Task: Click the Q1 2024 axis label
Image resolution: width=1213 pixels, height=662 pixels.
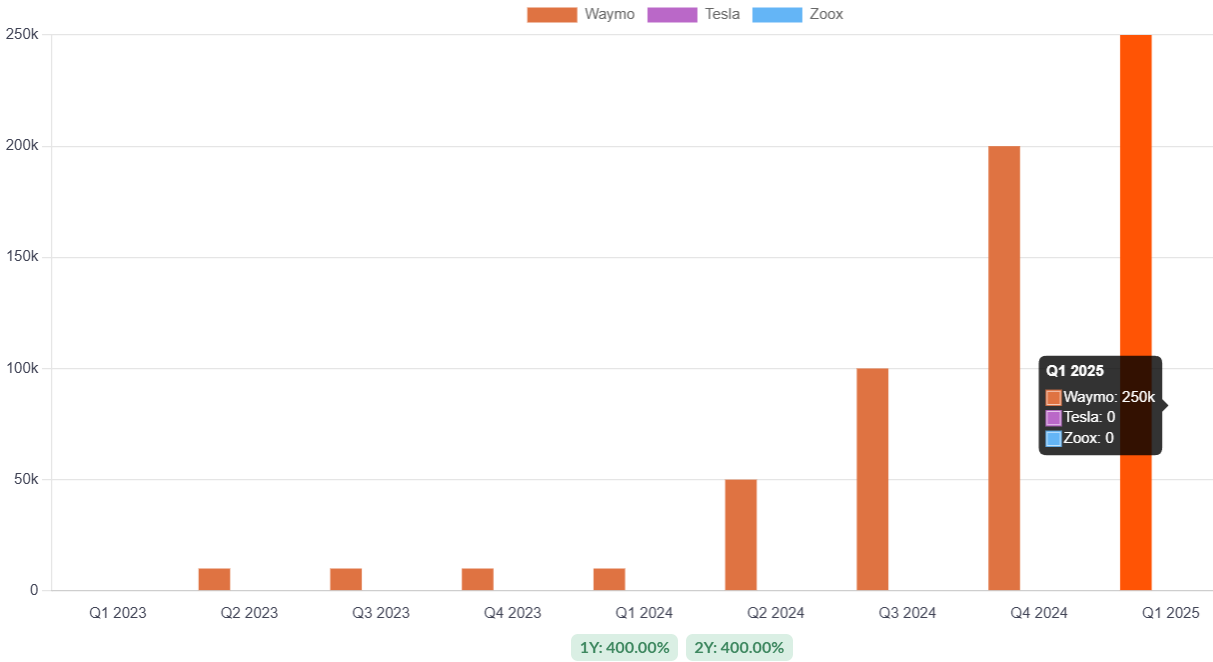Action: pos(644,613)
